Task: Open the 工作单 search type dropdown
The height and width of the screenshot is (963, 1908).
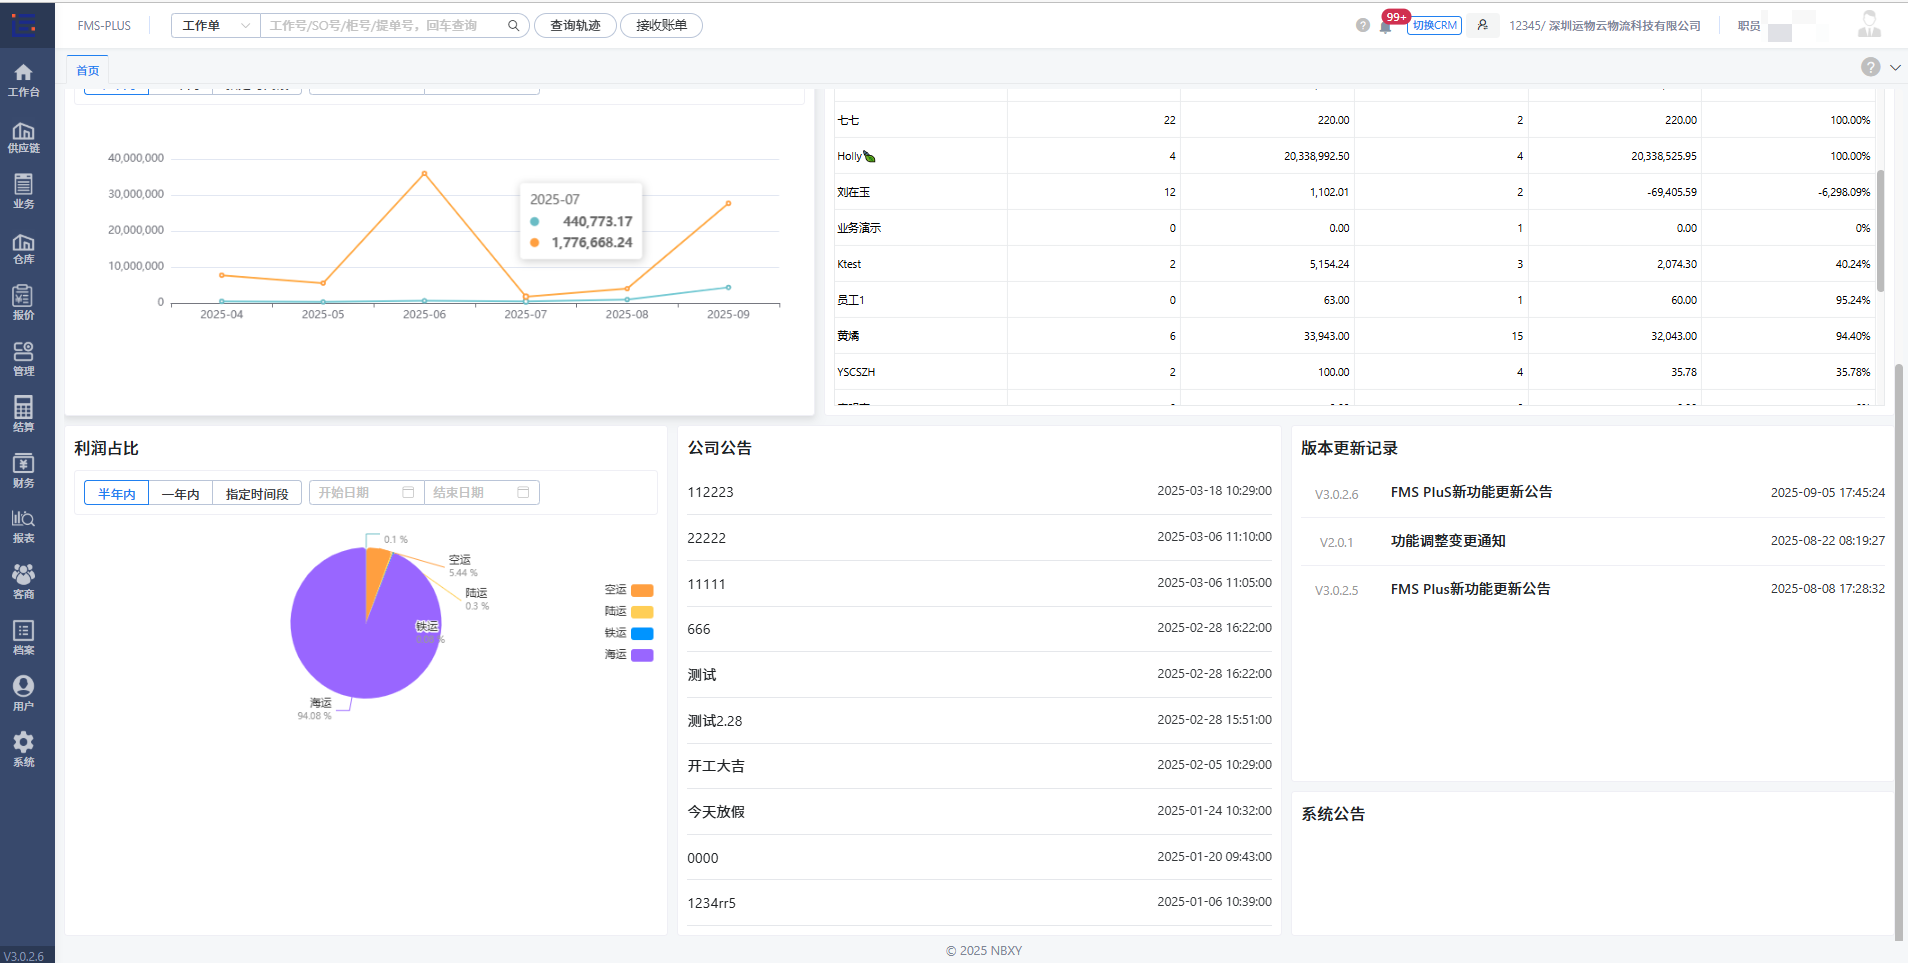Action: [215, 24]
